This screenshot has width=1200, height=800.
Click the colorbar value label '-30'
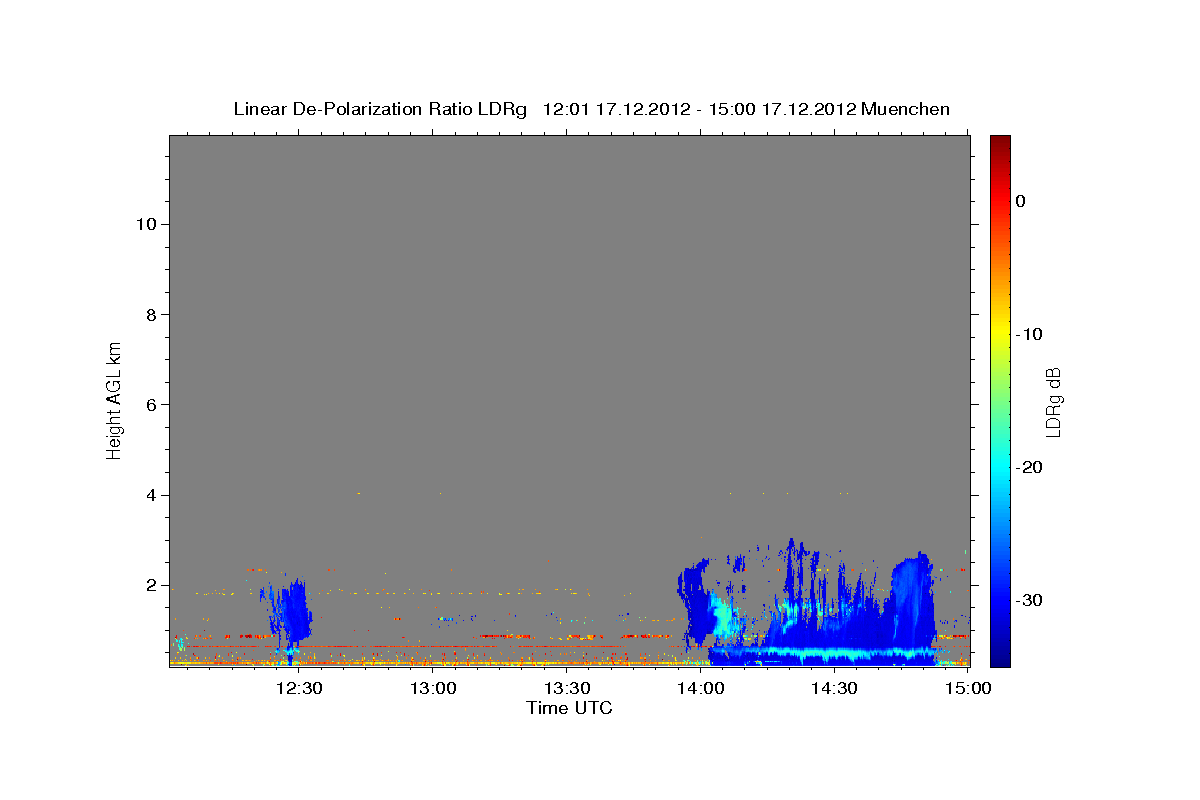(x=1030, y=600)
